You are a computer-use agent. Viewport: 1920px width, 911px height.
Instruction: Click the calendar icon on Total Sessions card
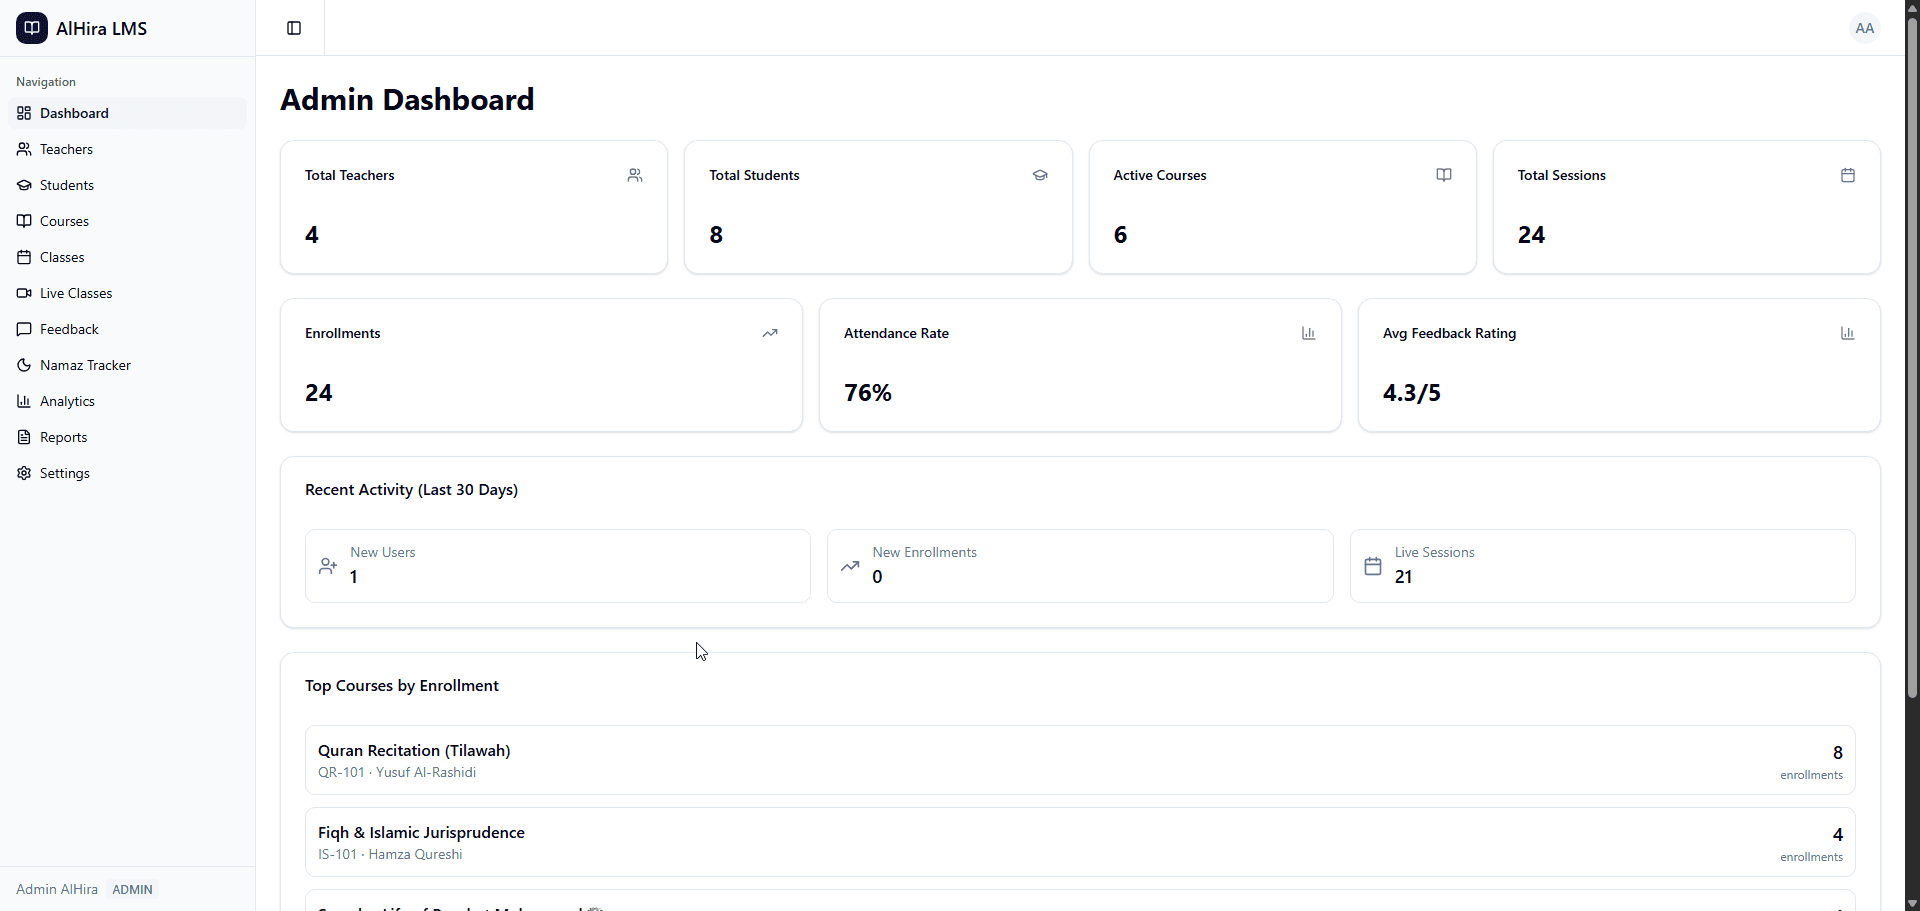1847,175
